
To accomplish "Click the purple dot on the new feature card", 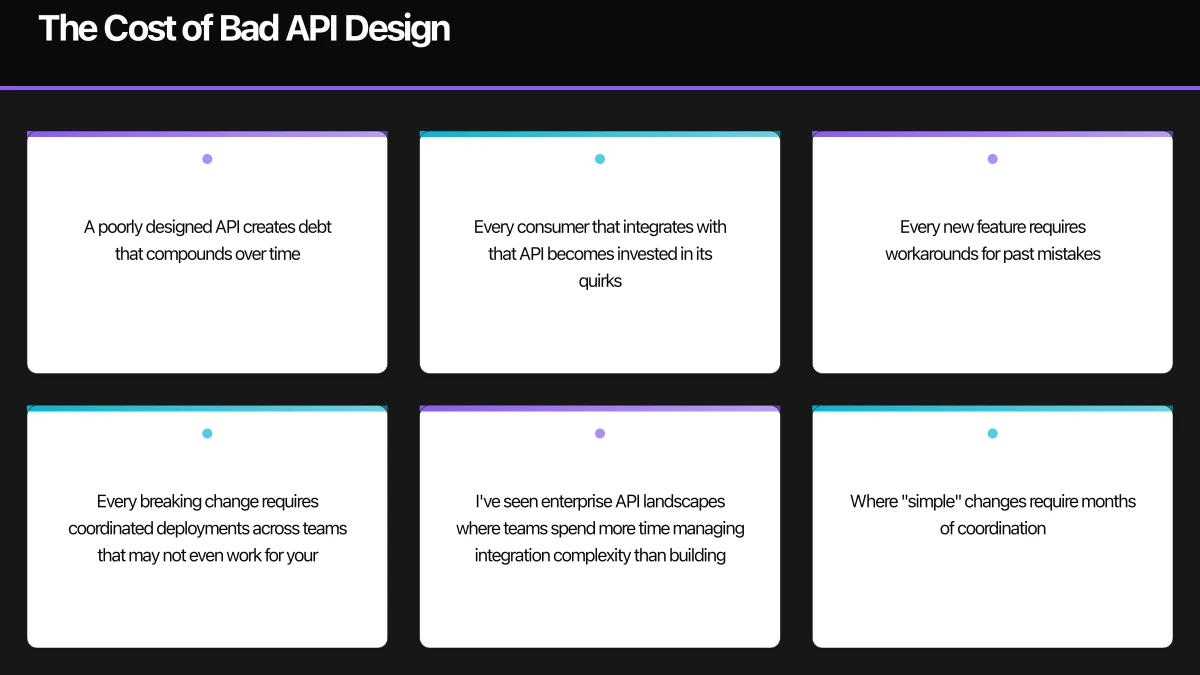I will click(992, 157).
